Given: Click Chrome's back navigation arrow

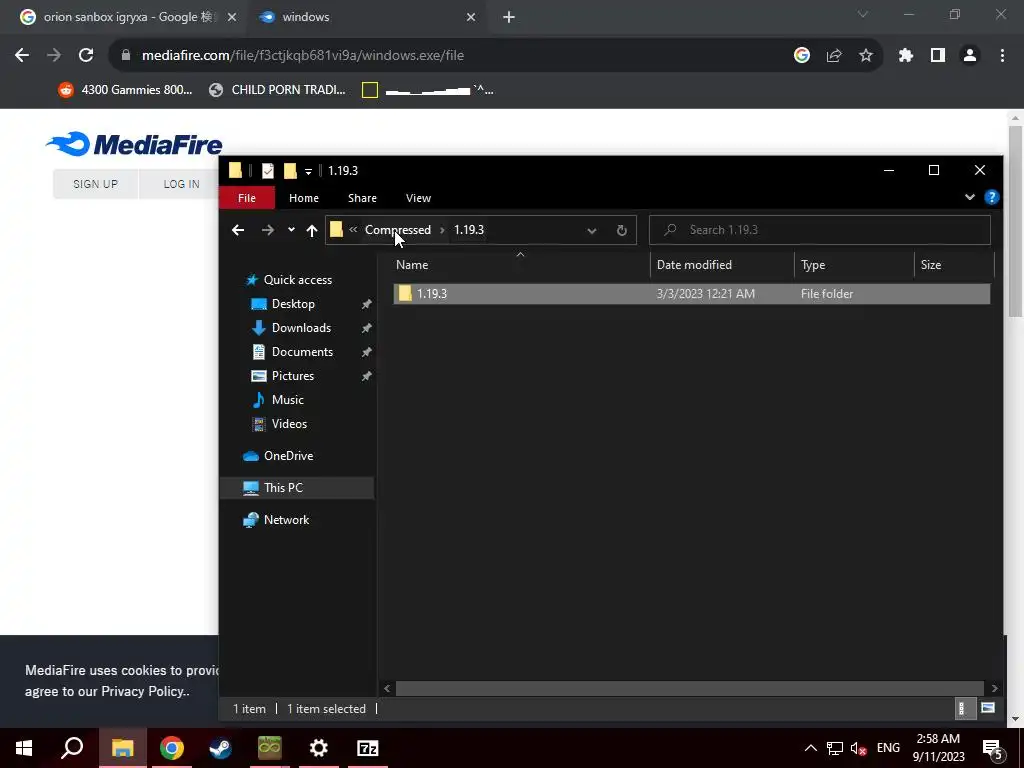Looking at the screenshot, I should 22,56.
